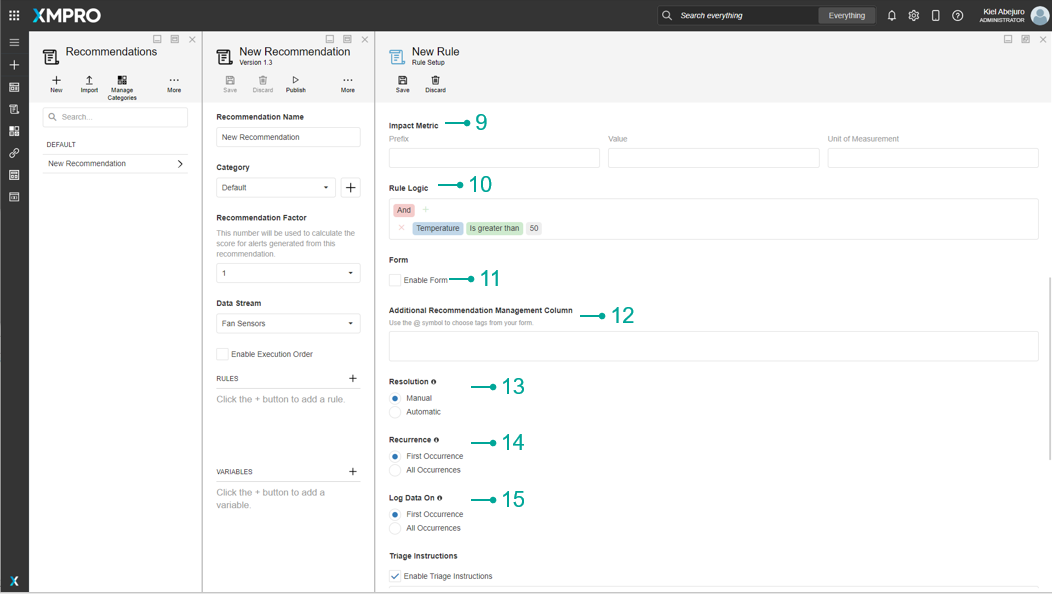Open More menu in Recommendations panel

tap(174, 84)
